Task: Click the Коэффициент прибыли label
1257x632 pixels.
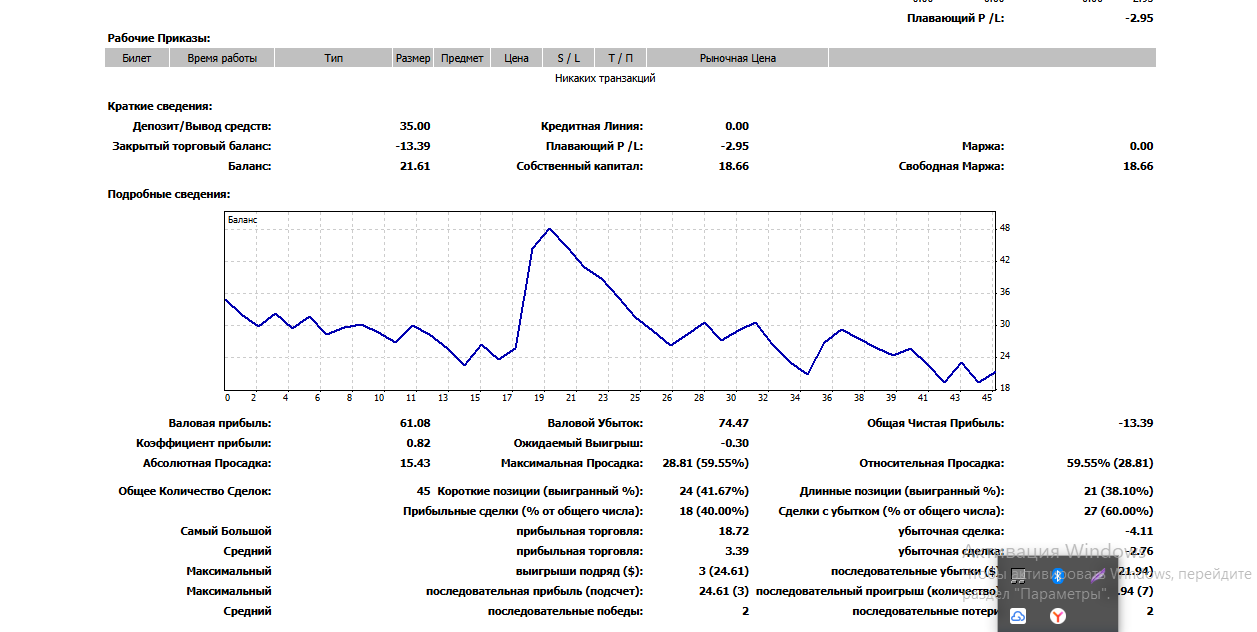Action: click(x=204, y=443)
